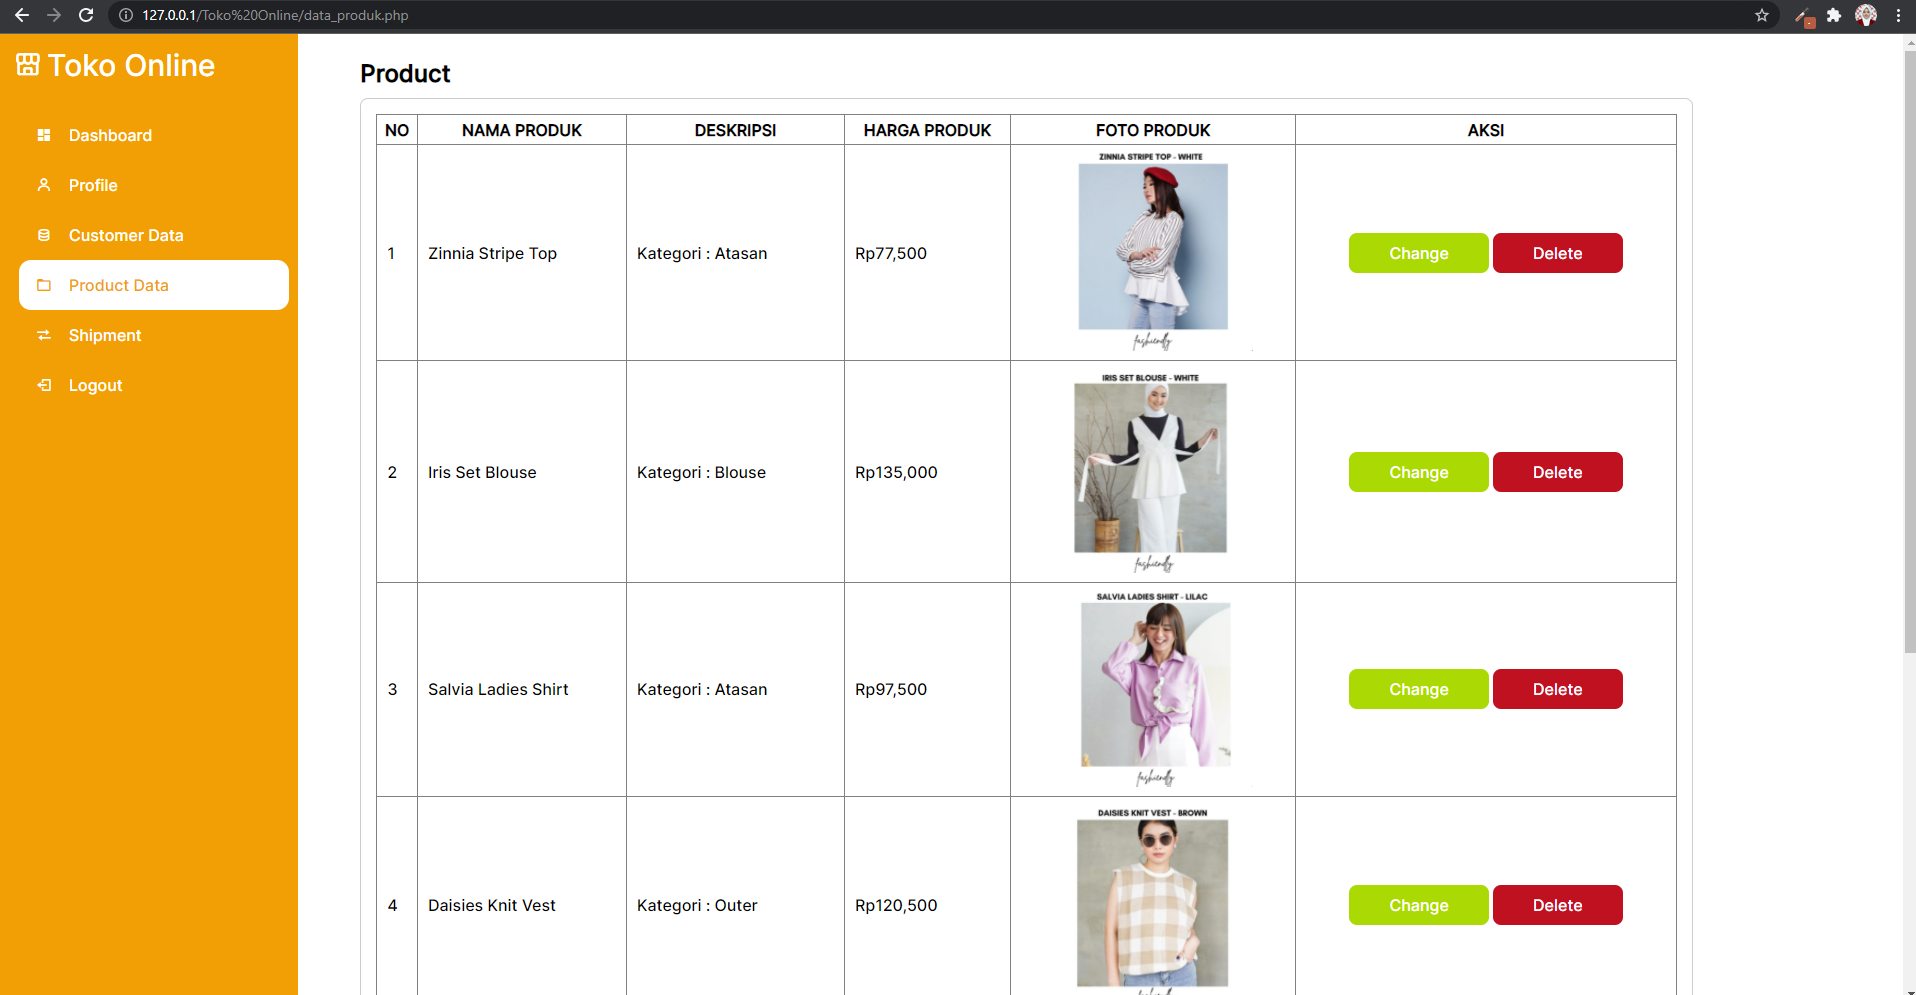1916x995 pixels.
Task: Select the Product Data folder icon
Action: [44, 285]
